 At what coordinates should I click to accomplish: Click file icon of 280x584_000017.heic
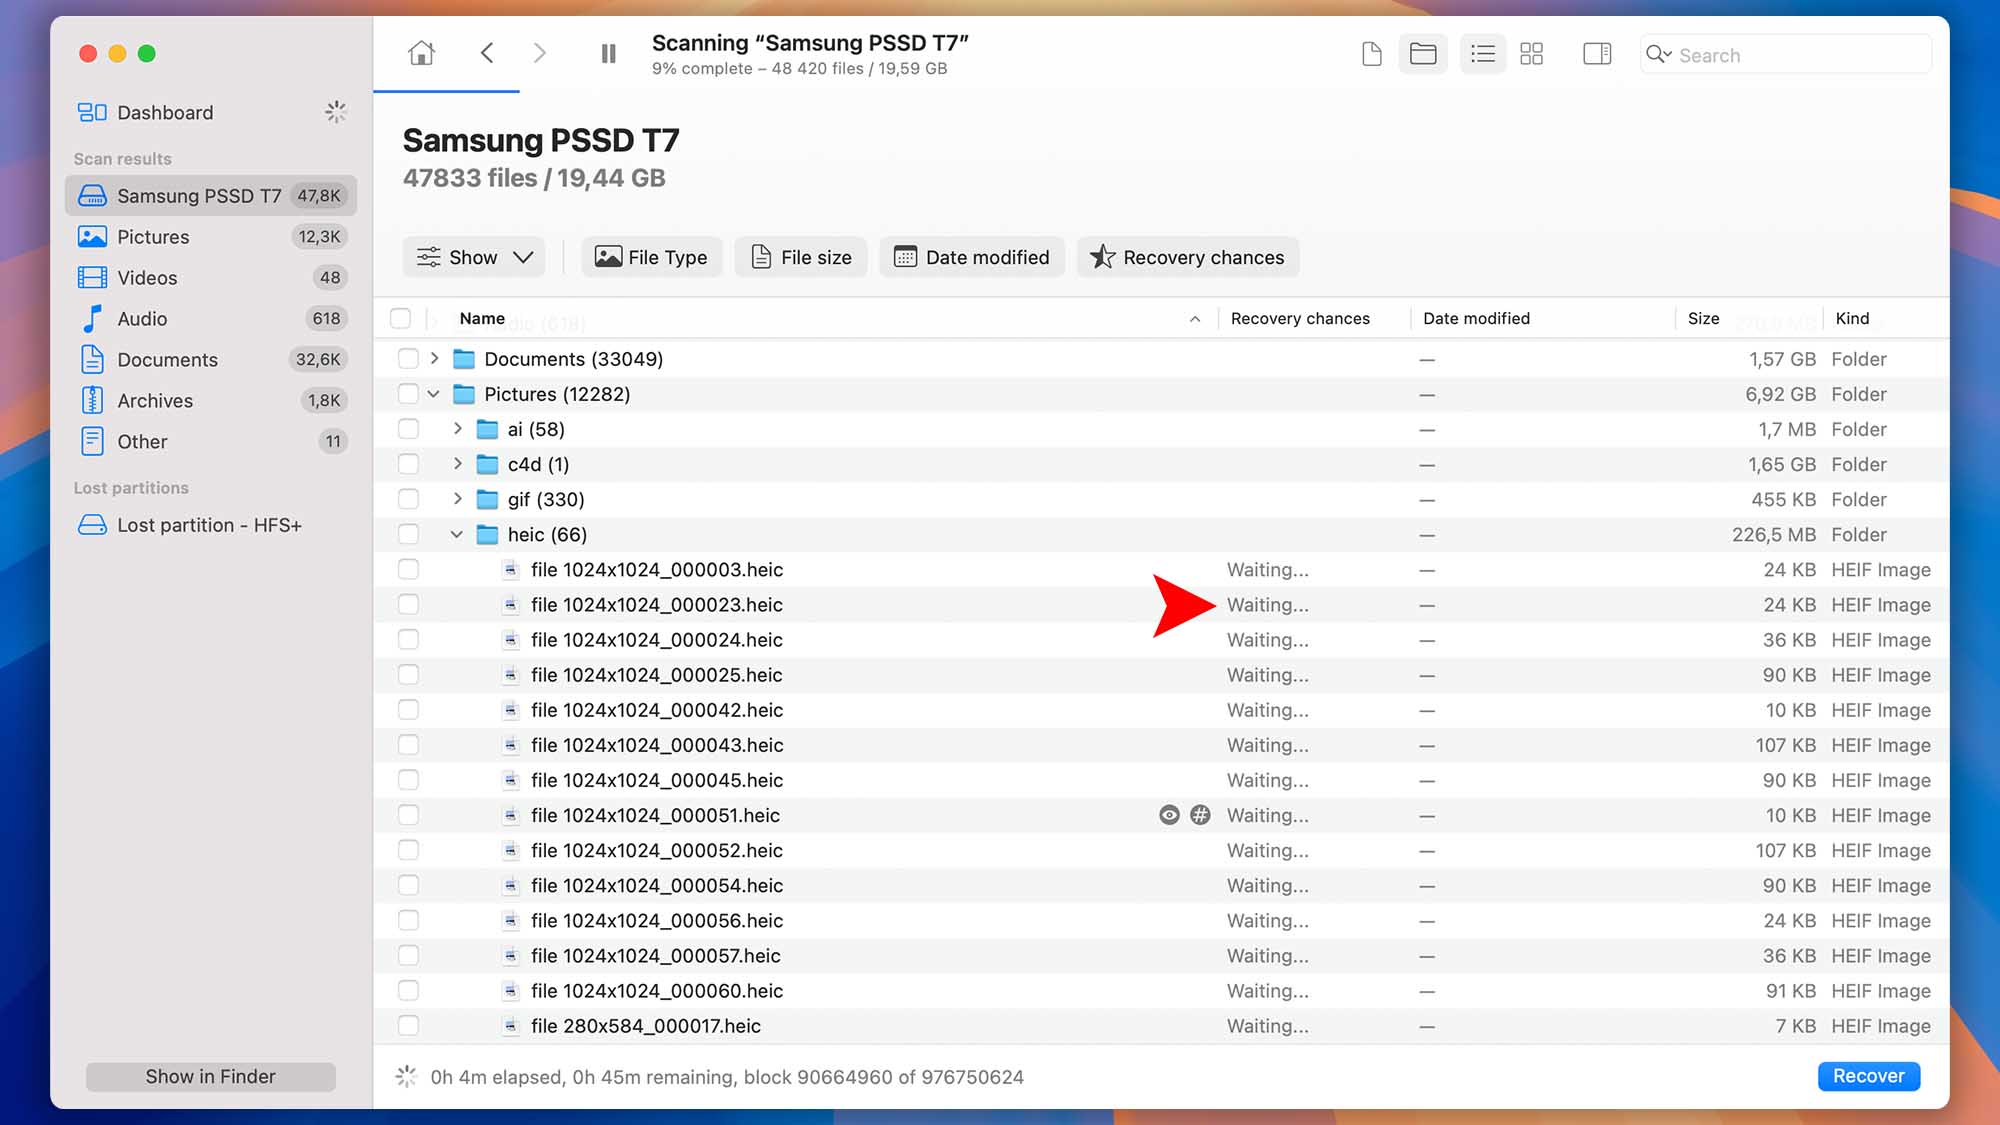(x=511, y=1026)
